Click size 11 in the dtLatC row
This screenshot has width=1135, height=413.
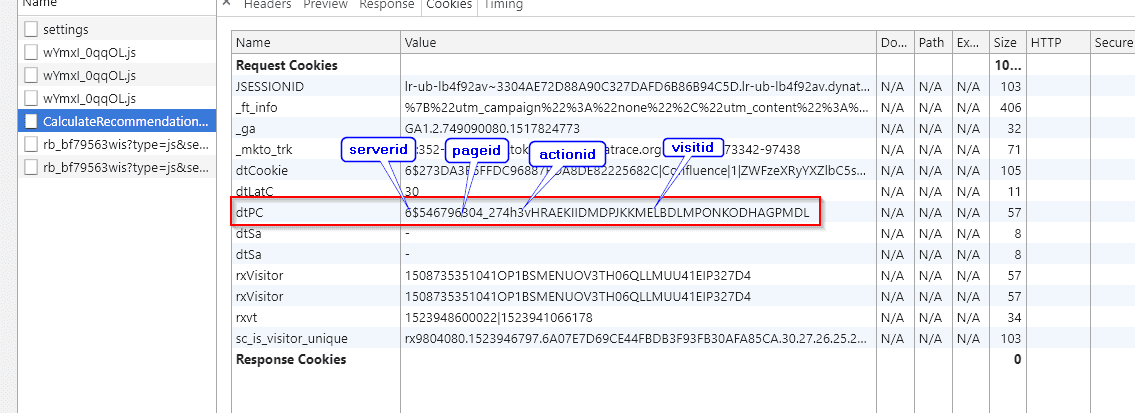[x=1014, y=192]
